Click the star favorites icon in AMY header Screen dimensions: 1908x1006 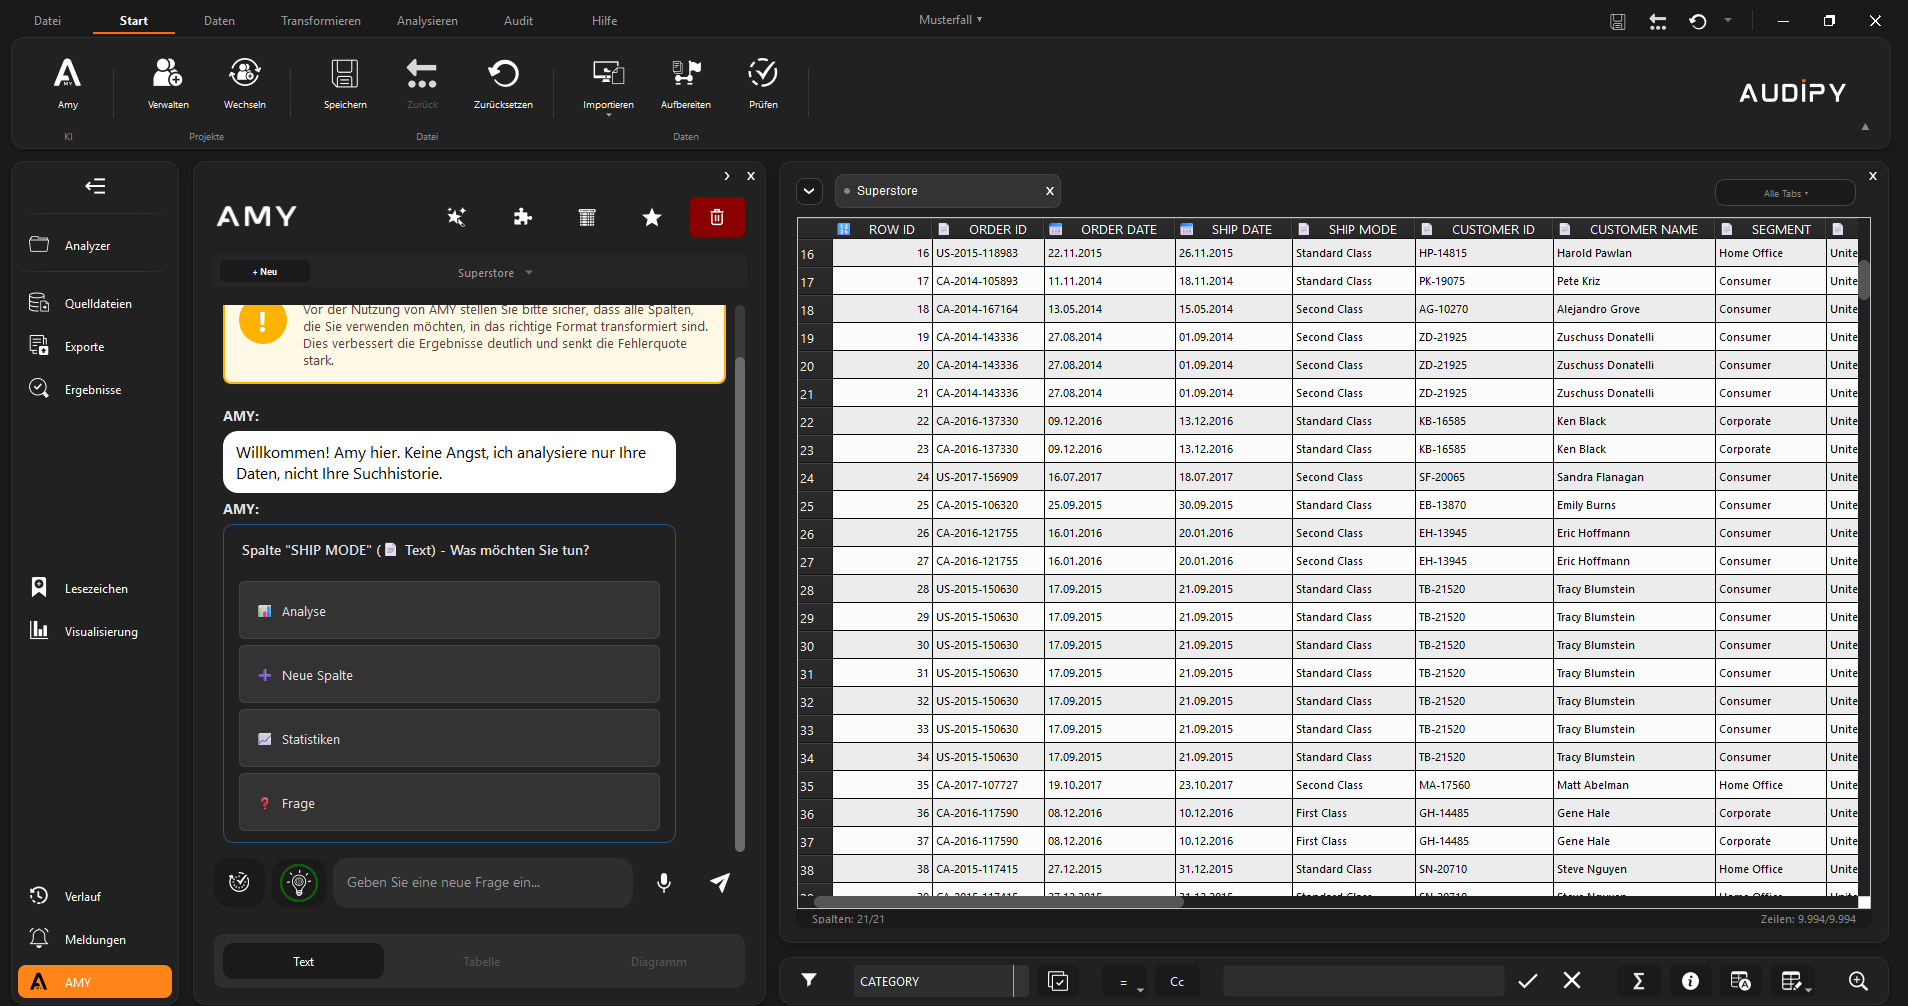tap(652, 217)
